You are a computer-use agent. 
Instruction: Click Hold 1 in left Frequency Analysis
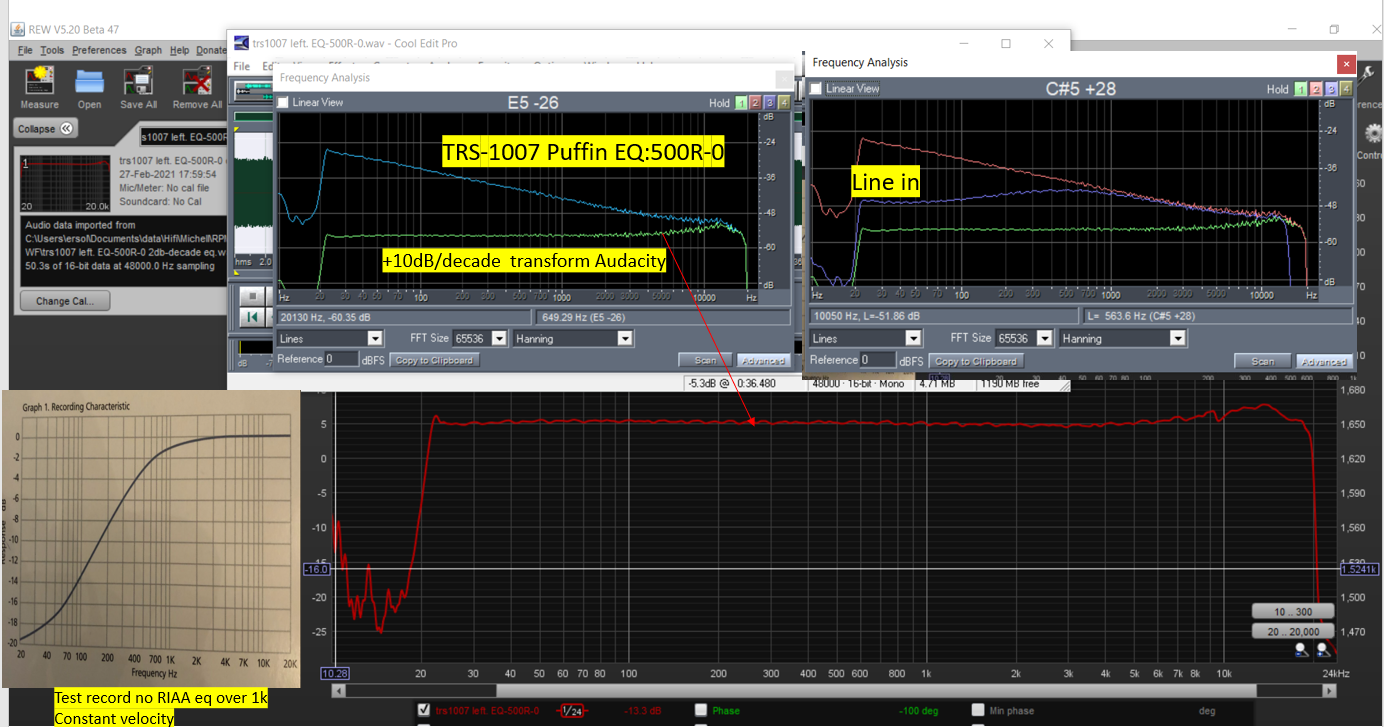pyautogui.click(x=741, y=102)
